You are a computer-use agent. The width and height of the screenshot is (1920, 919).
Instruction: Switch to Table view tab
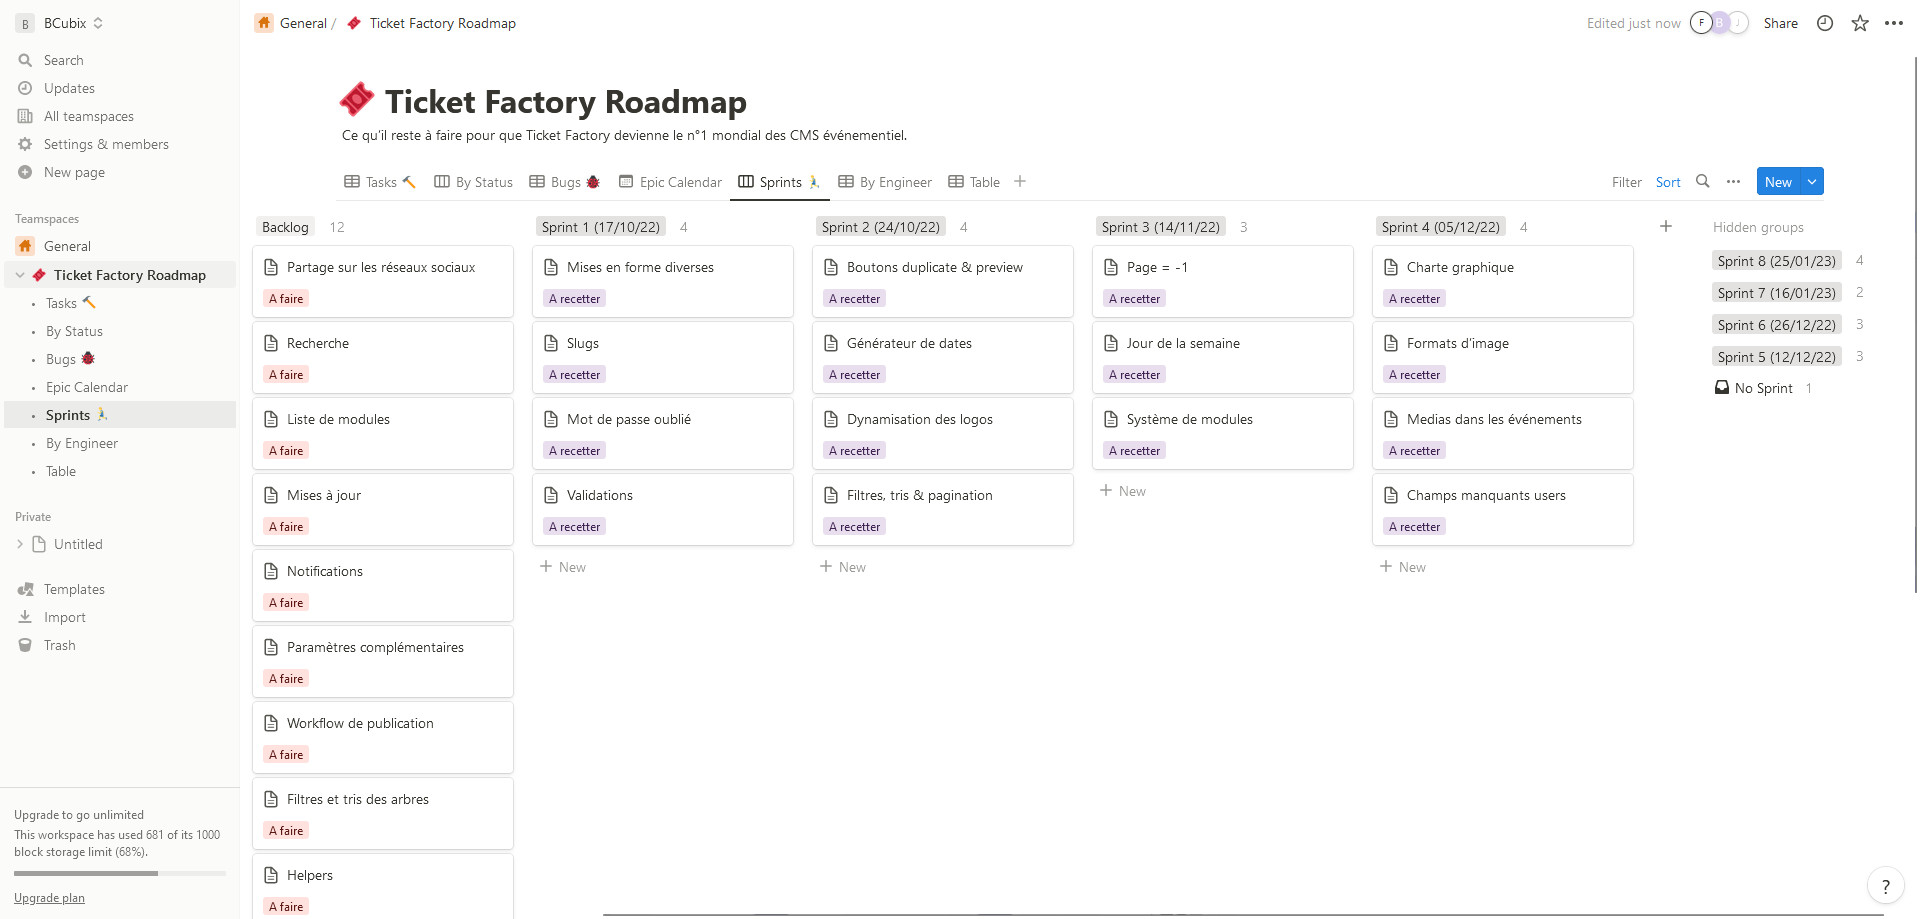click(974, 182)
